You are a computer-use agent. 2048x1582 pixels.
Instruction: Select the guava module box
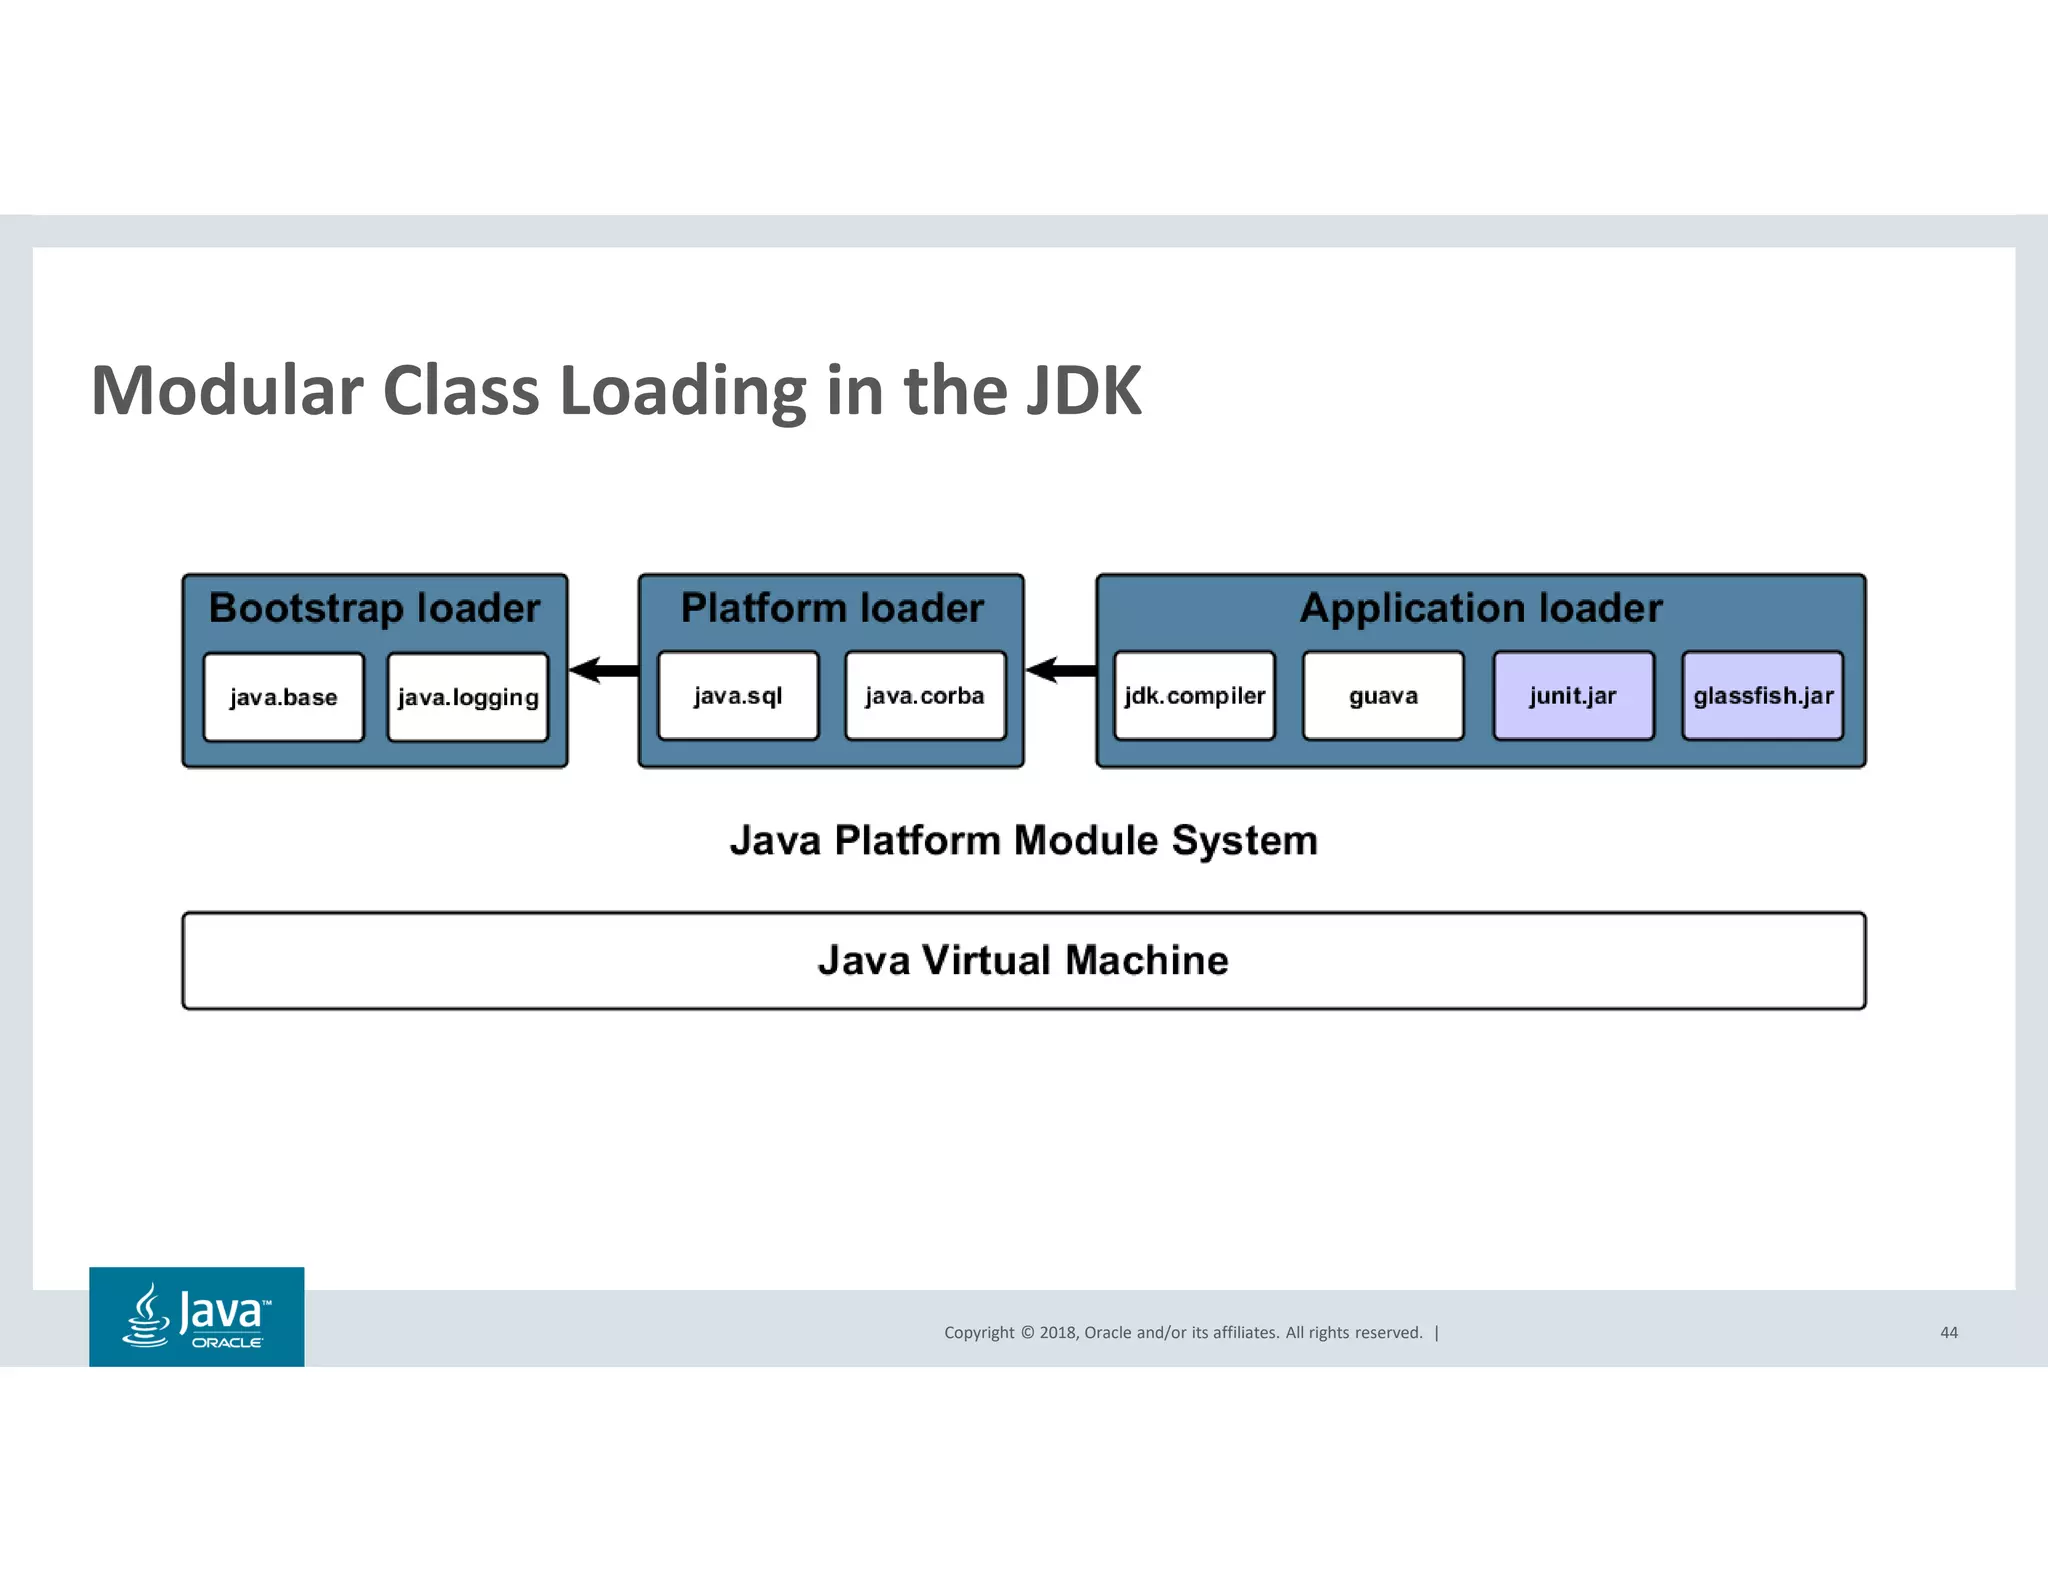[x=1383, y=696]
